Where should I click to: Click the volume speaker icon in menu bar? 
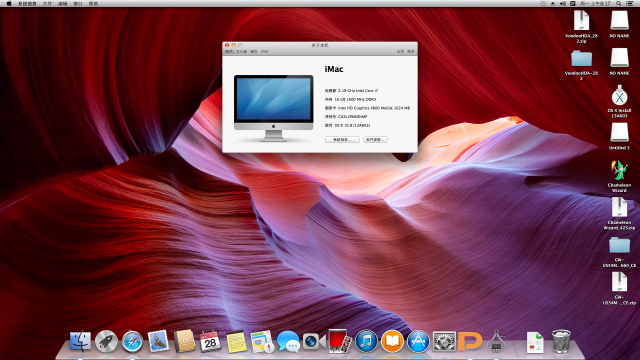pyautogui.click(x=563, y=3)
